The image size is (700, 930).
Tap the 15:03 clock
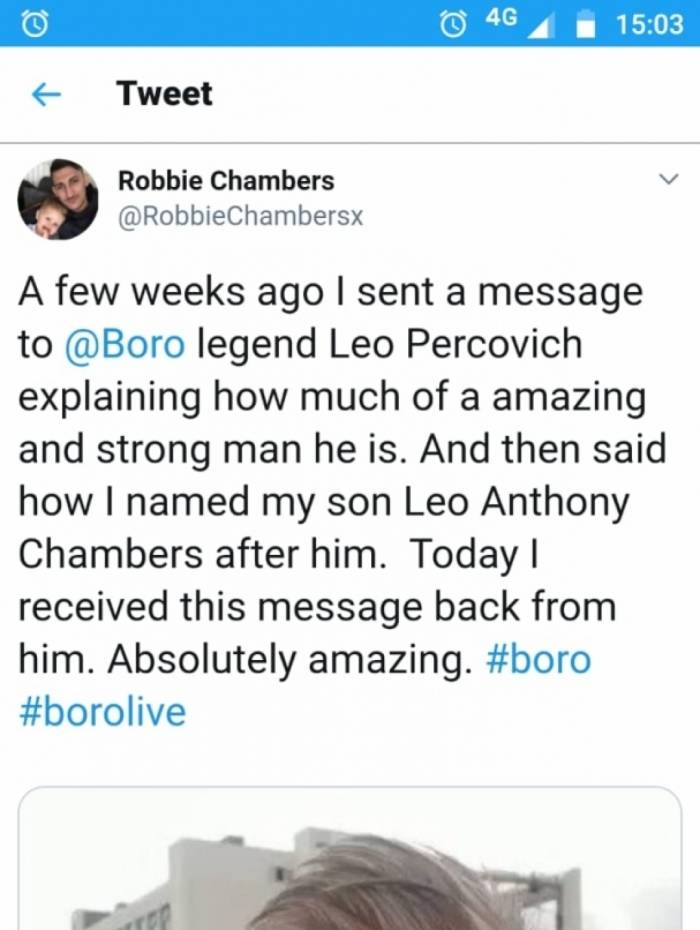(x=650, y=23)
